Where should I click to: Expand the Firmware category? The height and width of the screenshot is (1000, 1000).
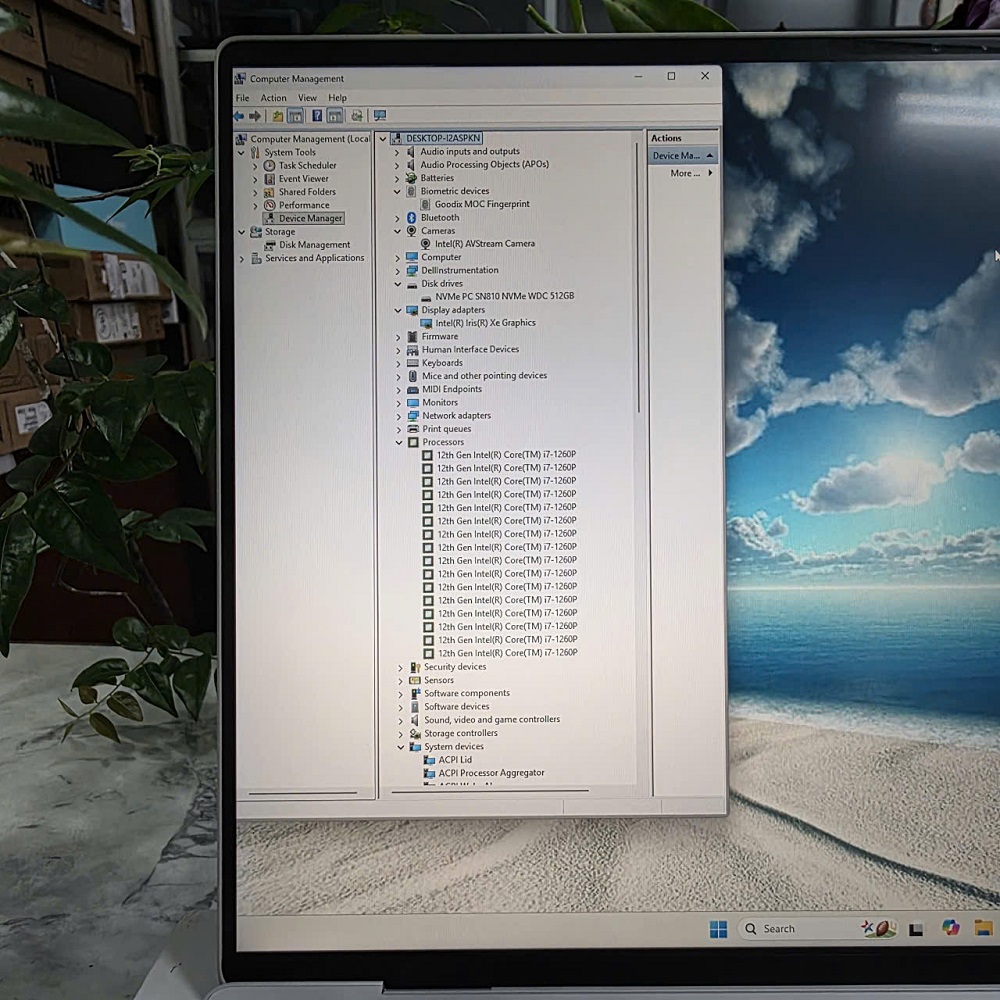tap(398, 337)
